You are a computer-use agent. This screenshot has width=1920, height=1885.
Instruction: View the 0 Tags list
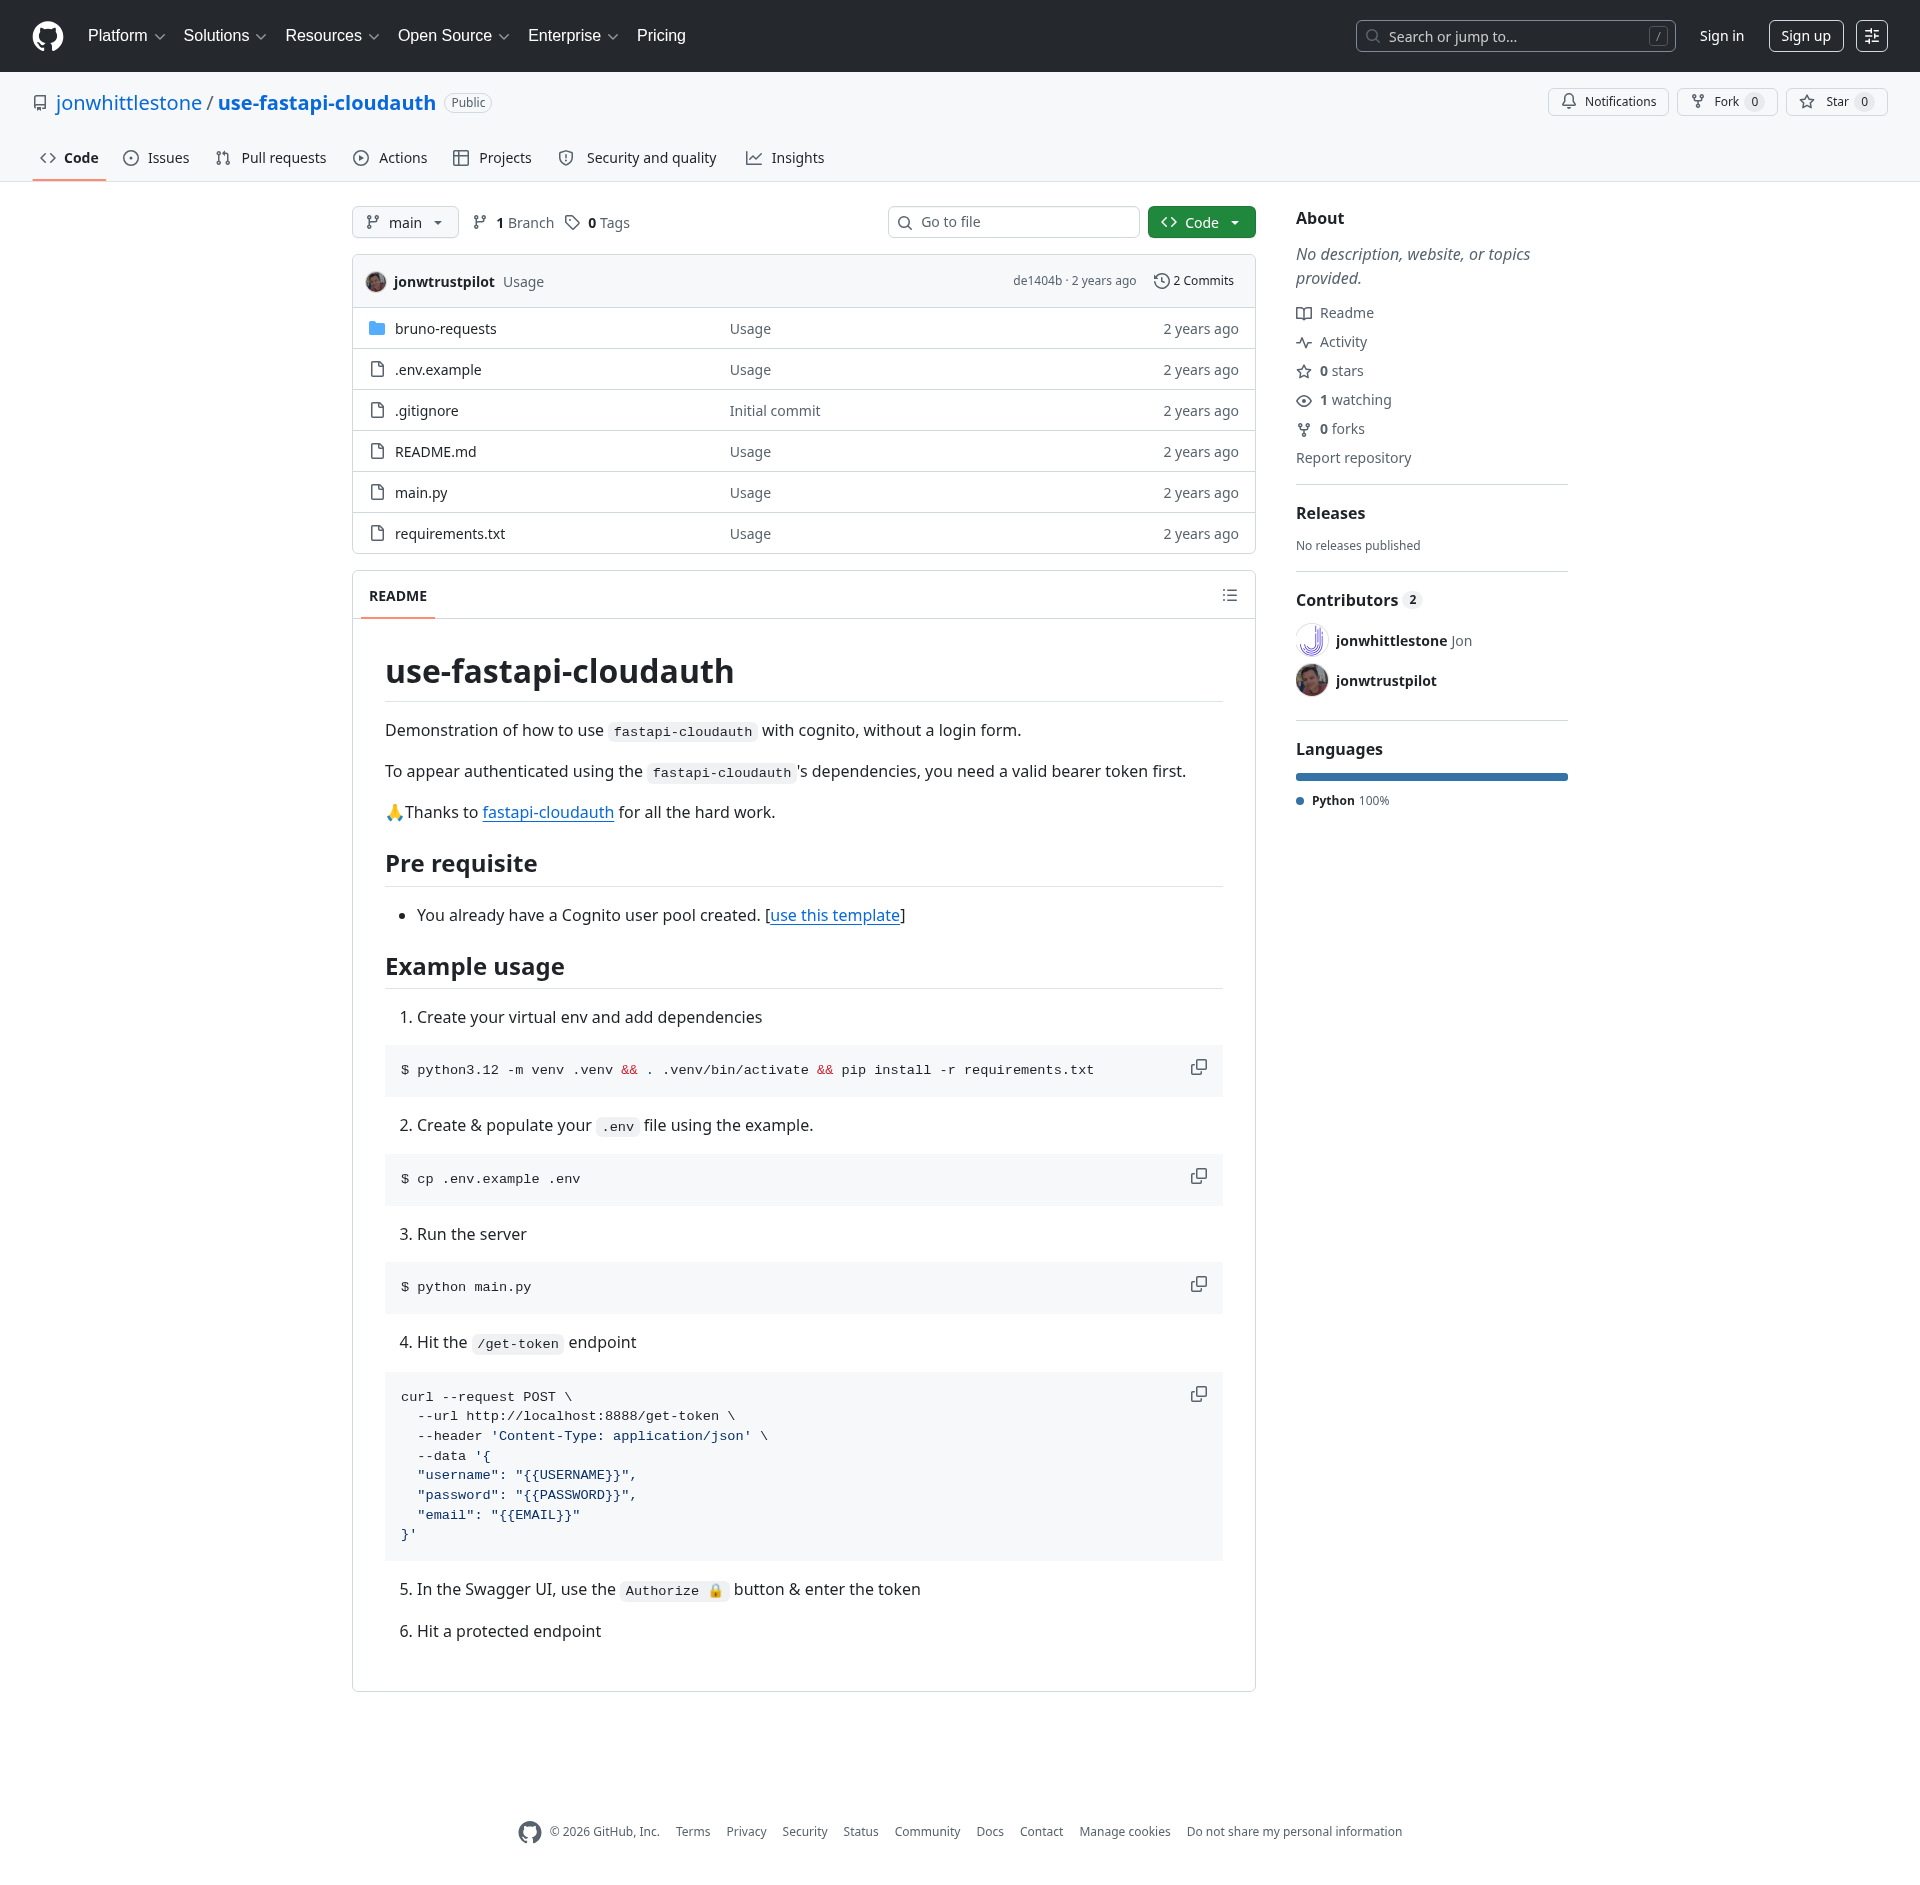click(x=598, y=223)
